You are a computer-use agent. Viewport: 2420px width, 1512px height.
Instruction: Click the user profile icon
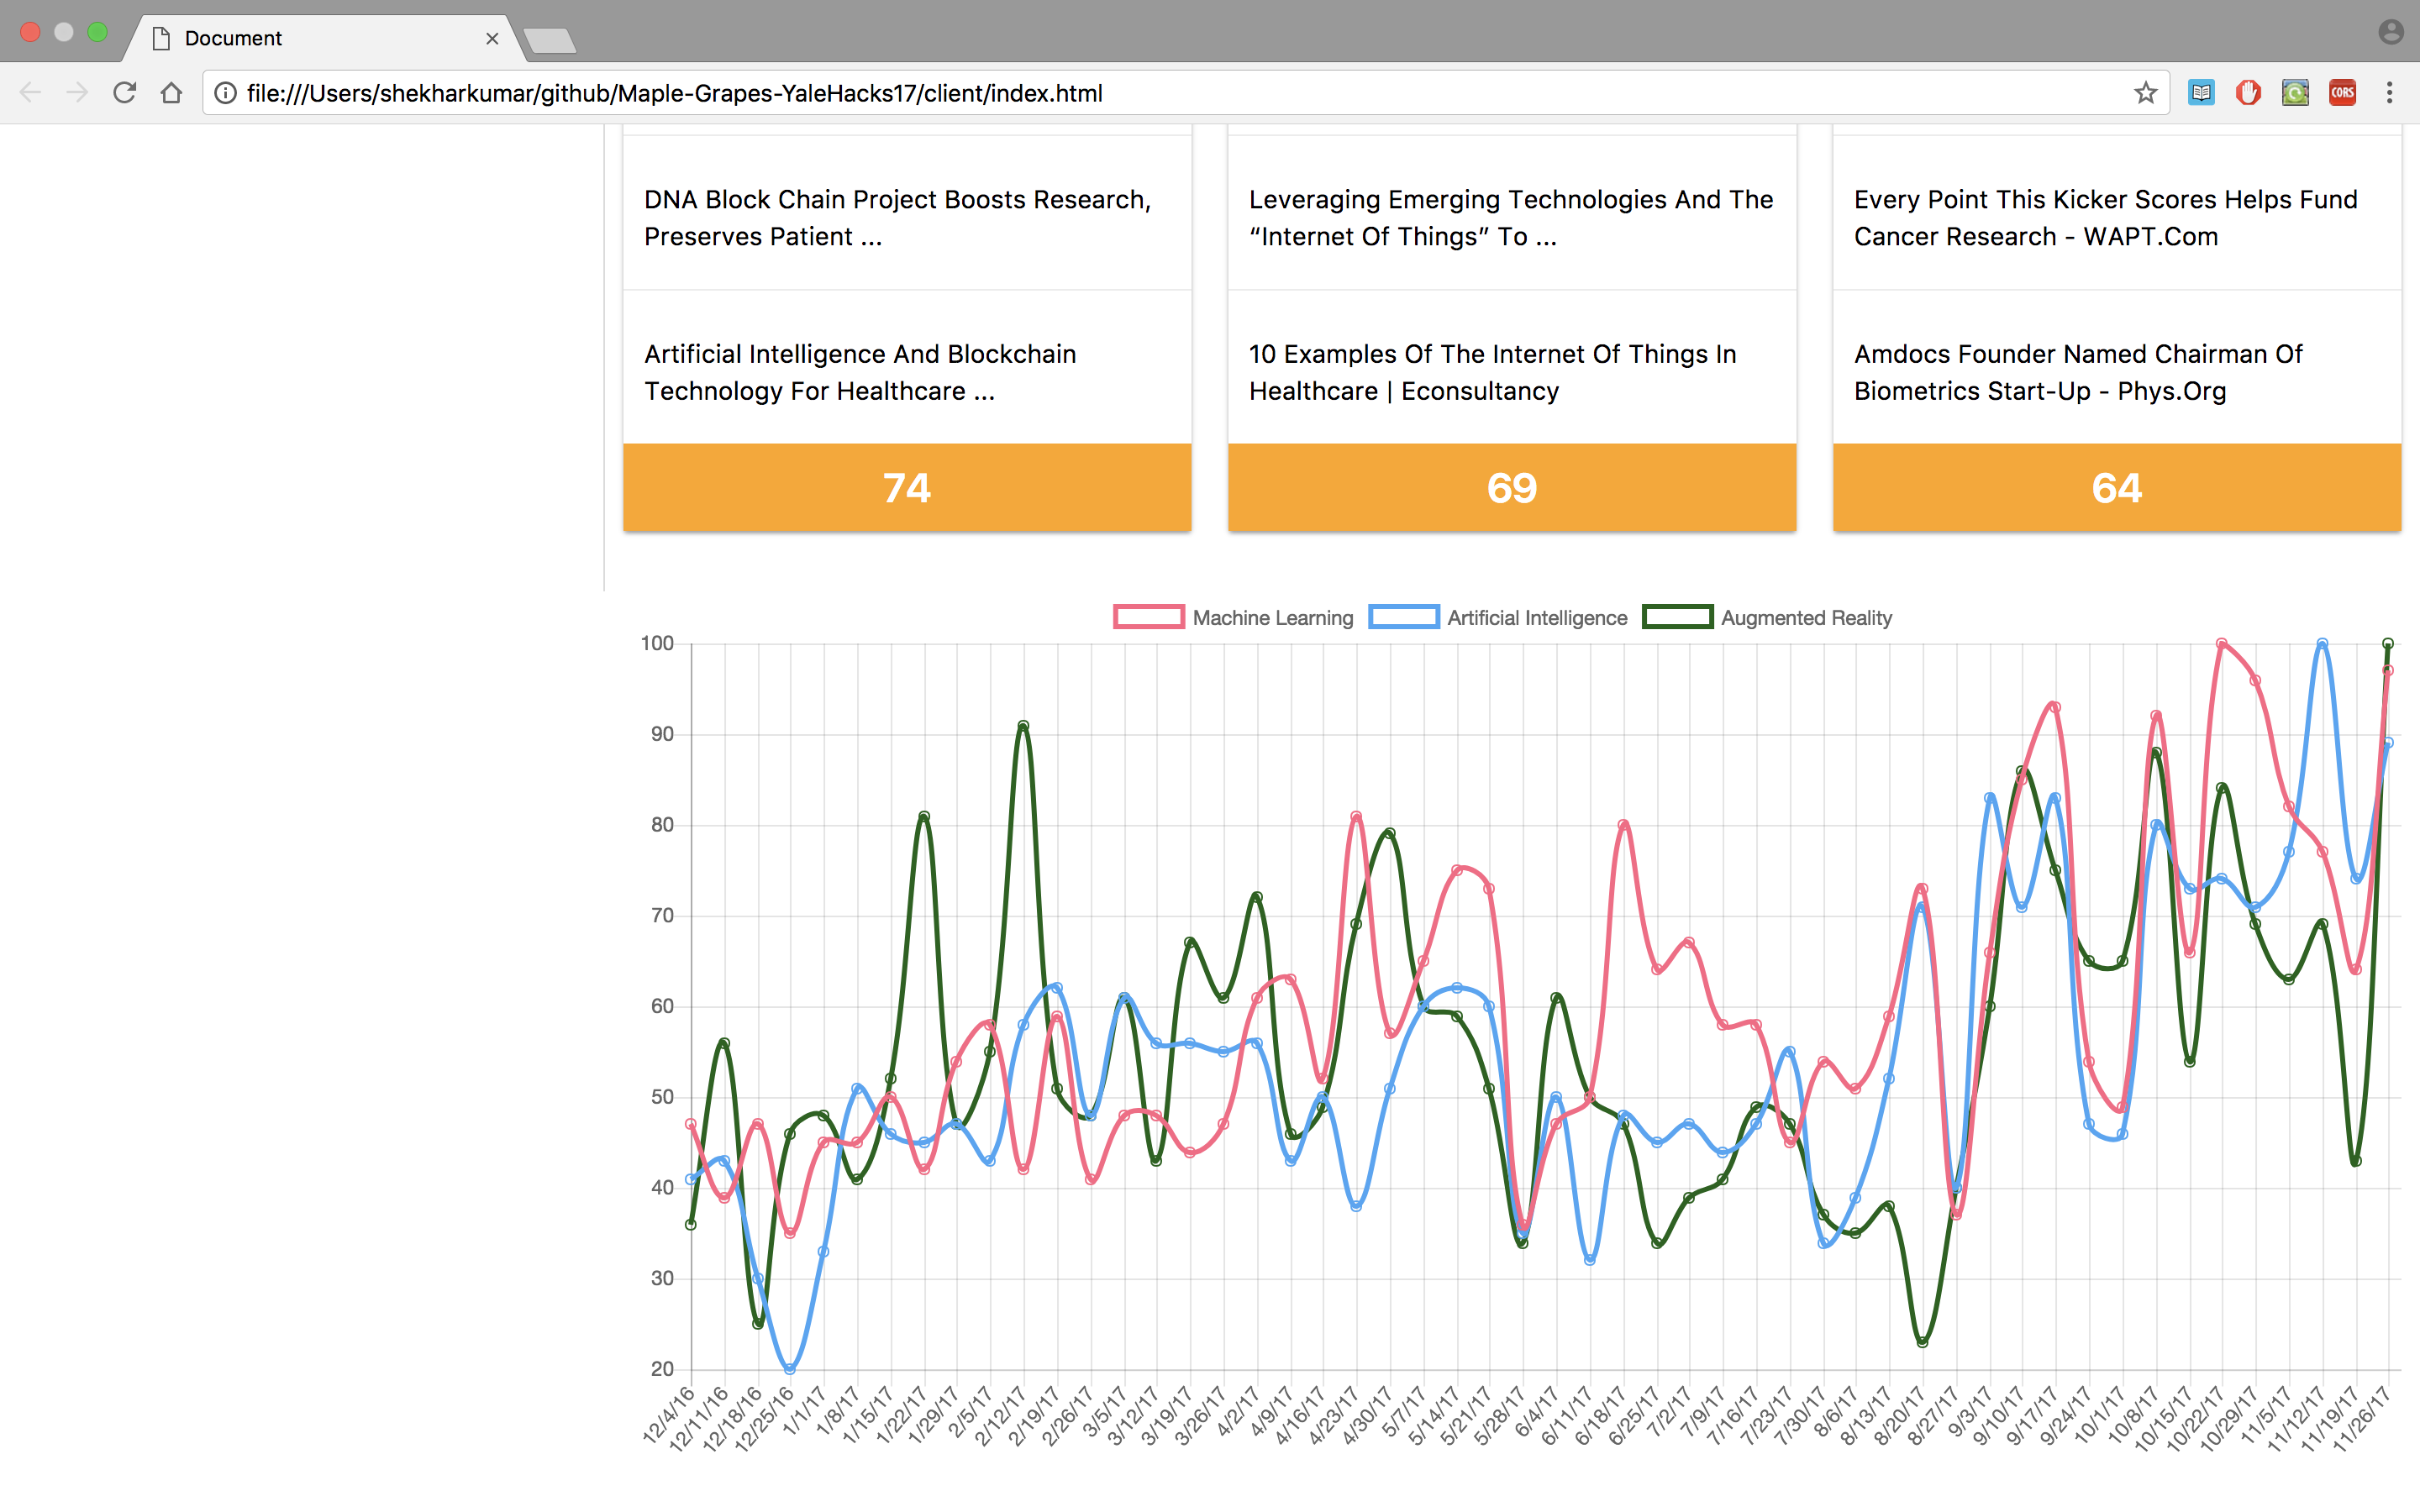tap(2390, 32)
